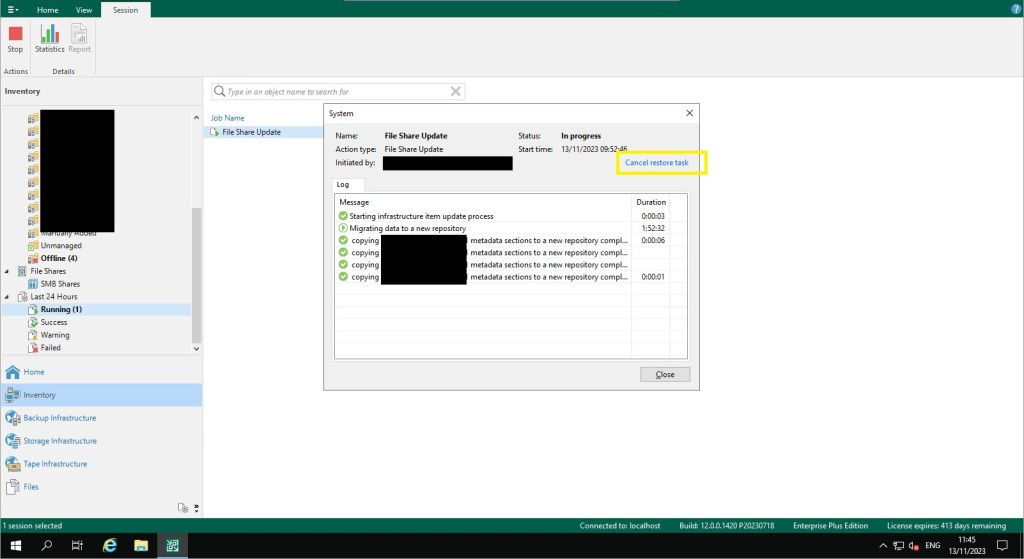Click the Duration column header
1024x559 pixels.
pos(650,202)
